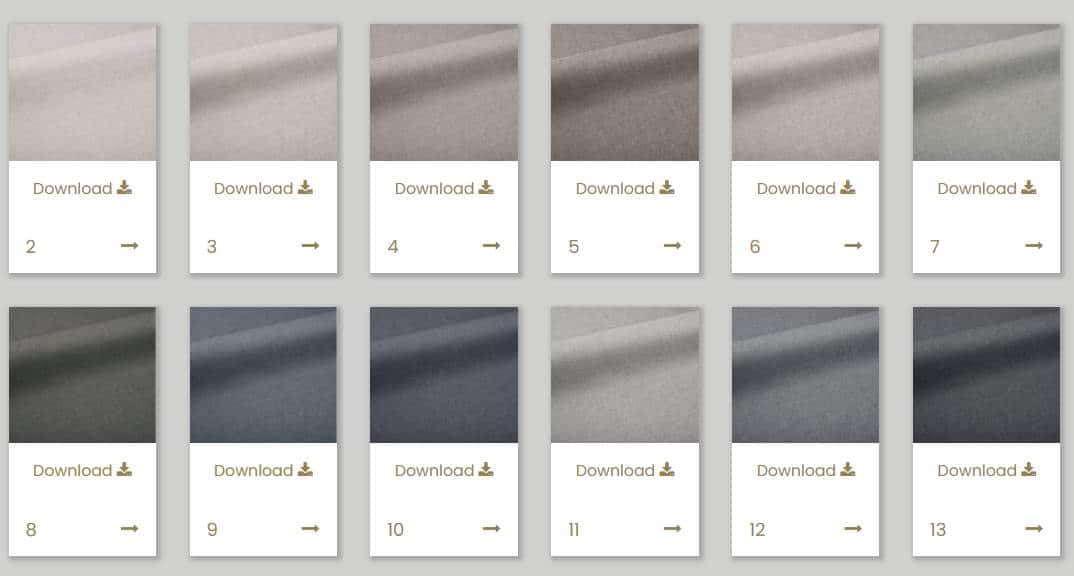Viewport: 1074px width, 576px height.
Task: Click the download icon on card 10
Action: [486, 469]
